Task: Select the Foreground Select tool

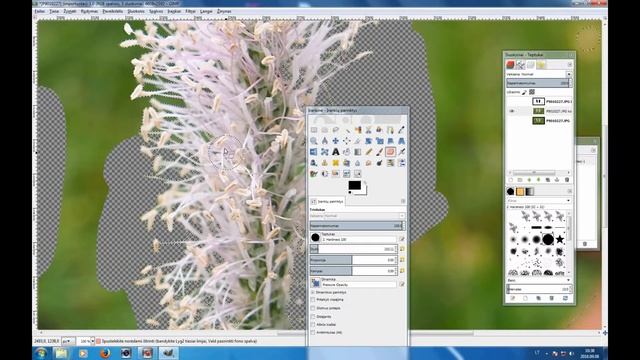Action: pyautogui.click(x=380, y=130)
